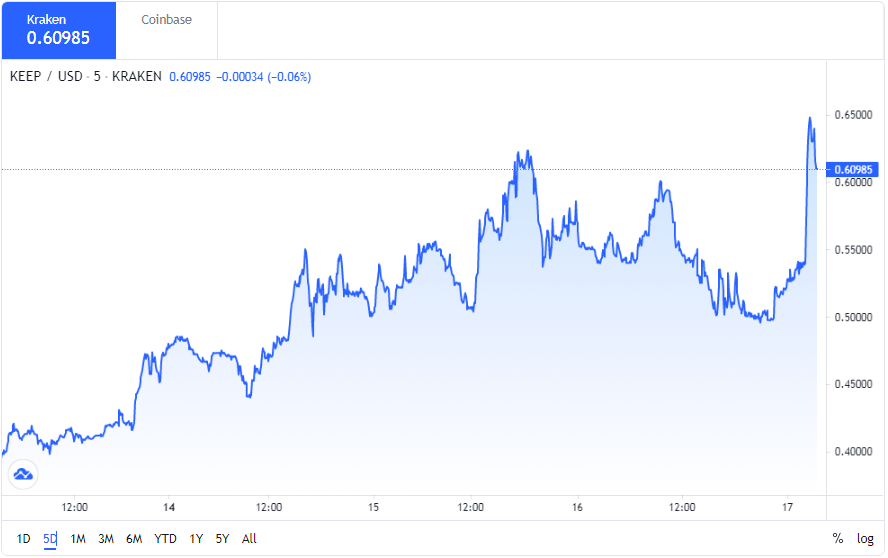Click the blue 0.60985 price label on the axis
This screenshot has width=888, height=558.
852,169
